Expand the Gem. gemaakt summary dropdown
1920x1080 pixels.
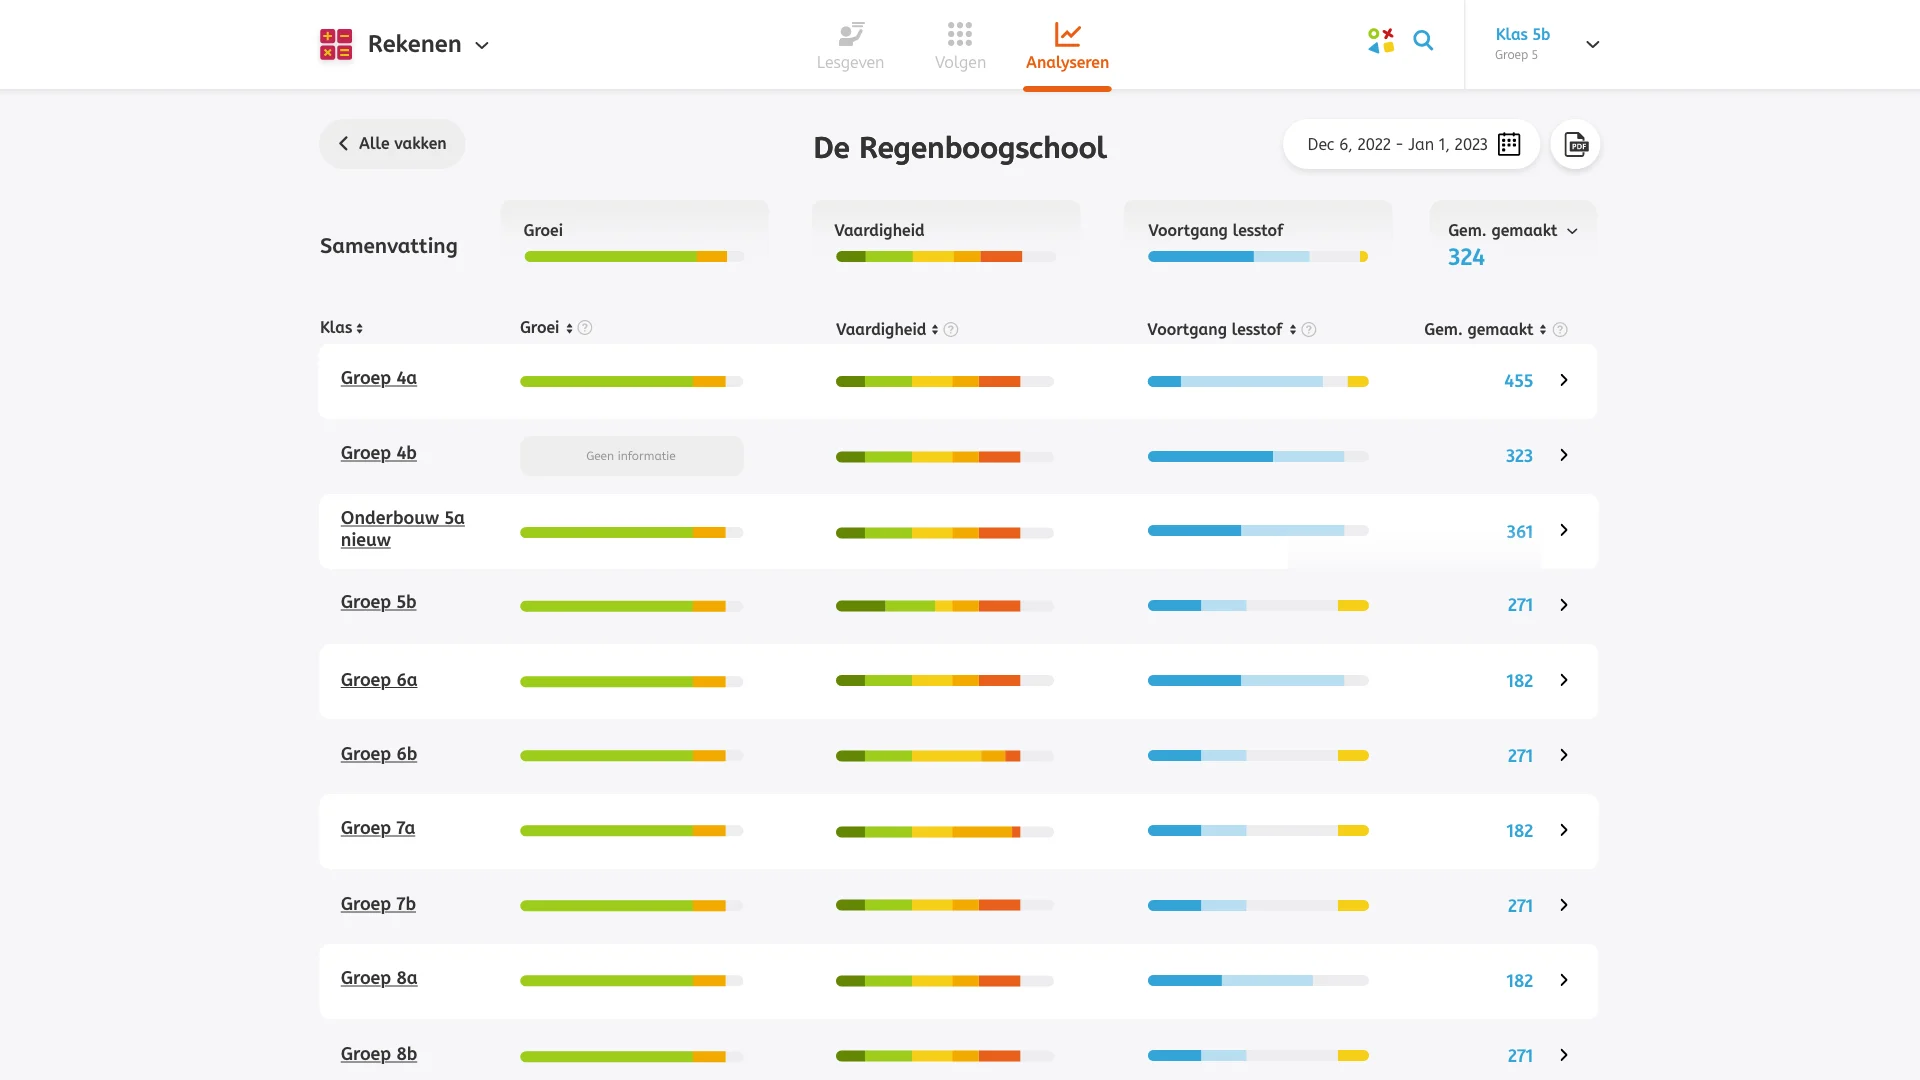coord(1572,231)
